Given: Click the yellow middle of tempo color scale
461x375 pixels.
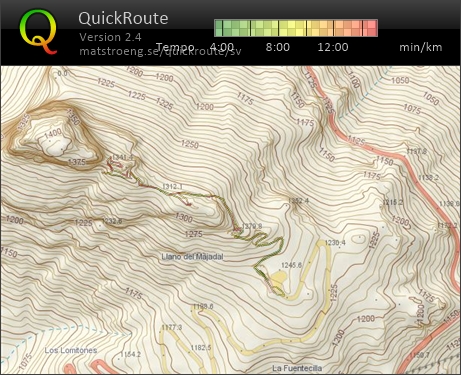Looking at the screenshot, I should point(293,28).
